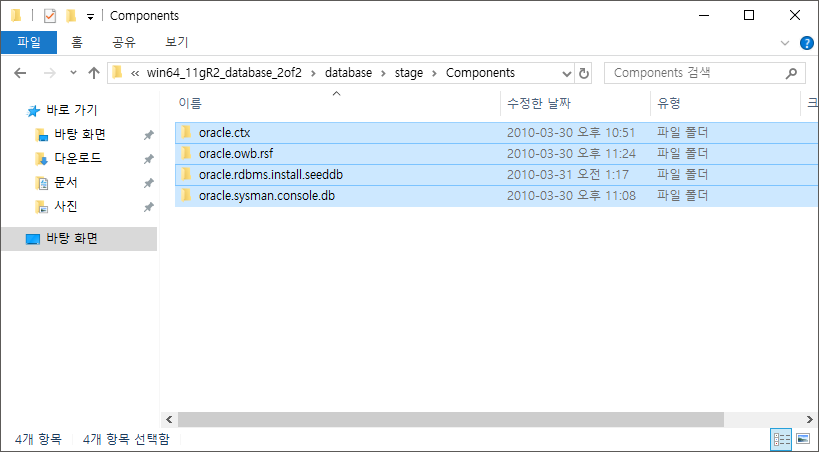
Task: Click the Properties quick access checkmark icon
Action: [50, 16]
